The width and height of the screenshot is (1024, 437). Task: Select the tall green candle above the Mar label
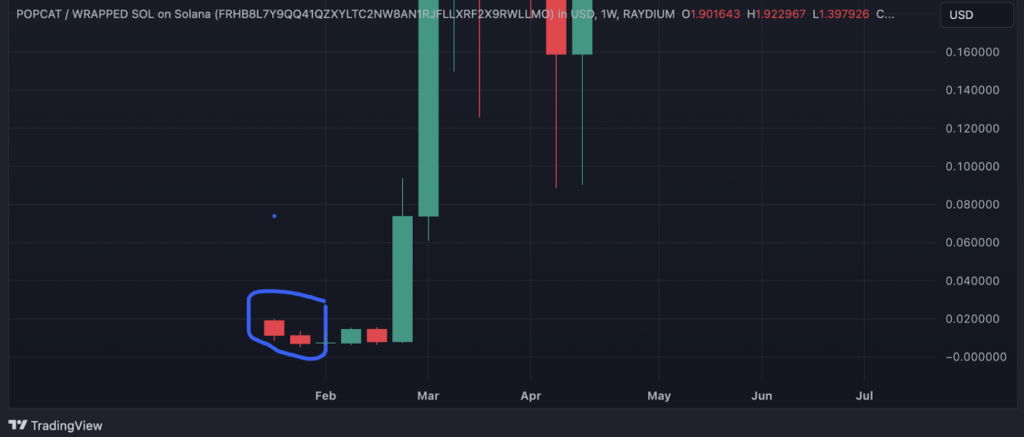pos(428,108)
